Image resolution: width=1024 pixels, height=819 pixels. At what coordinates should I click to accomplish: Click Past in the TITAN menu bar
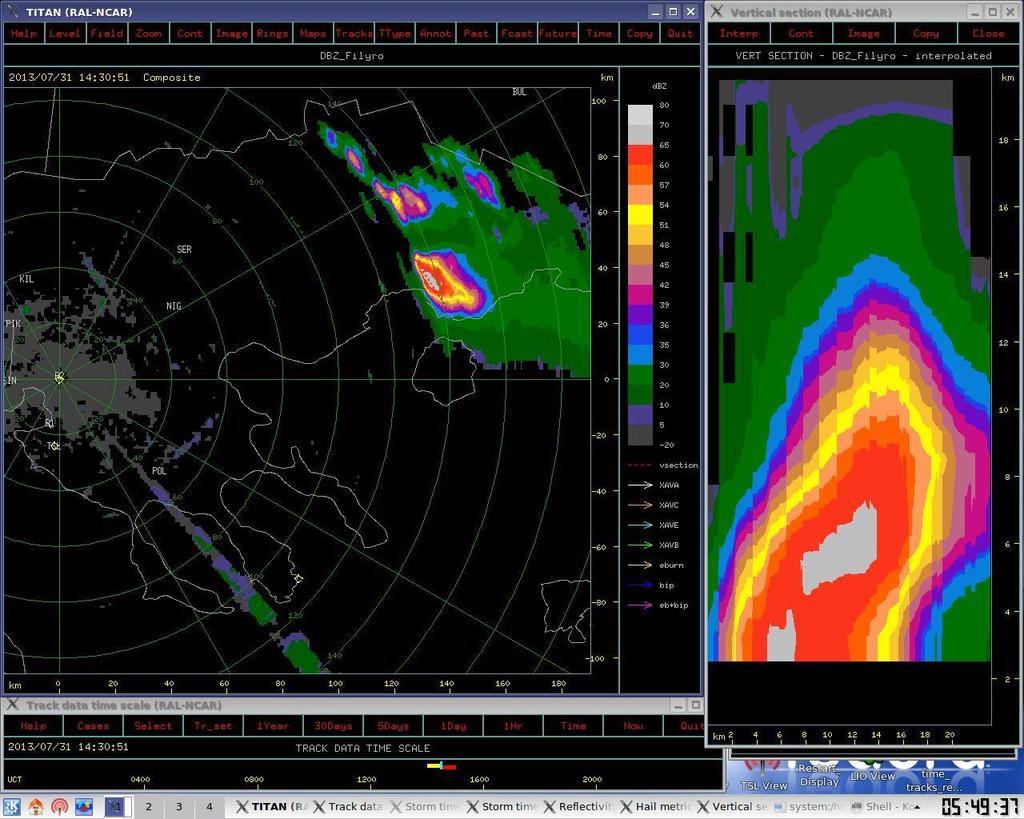tap(476, 33)
